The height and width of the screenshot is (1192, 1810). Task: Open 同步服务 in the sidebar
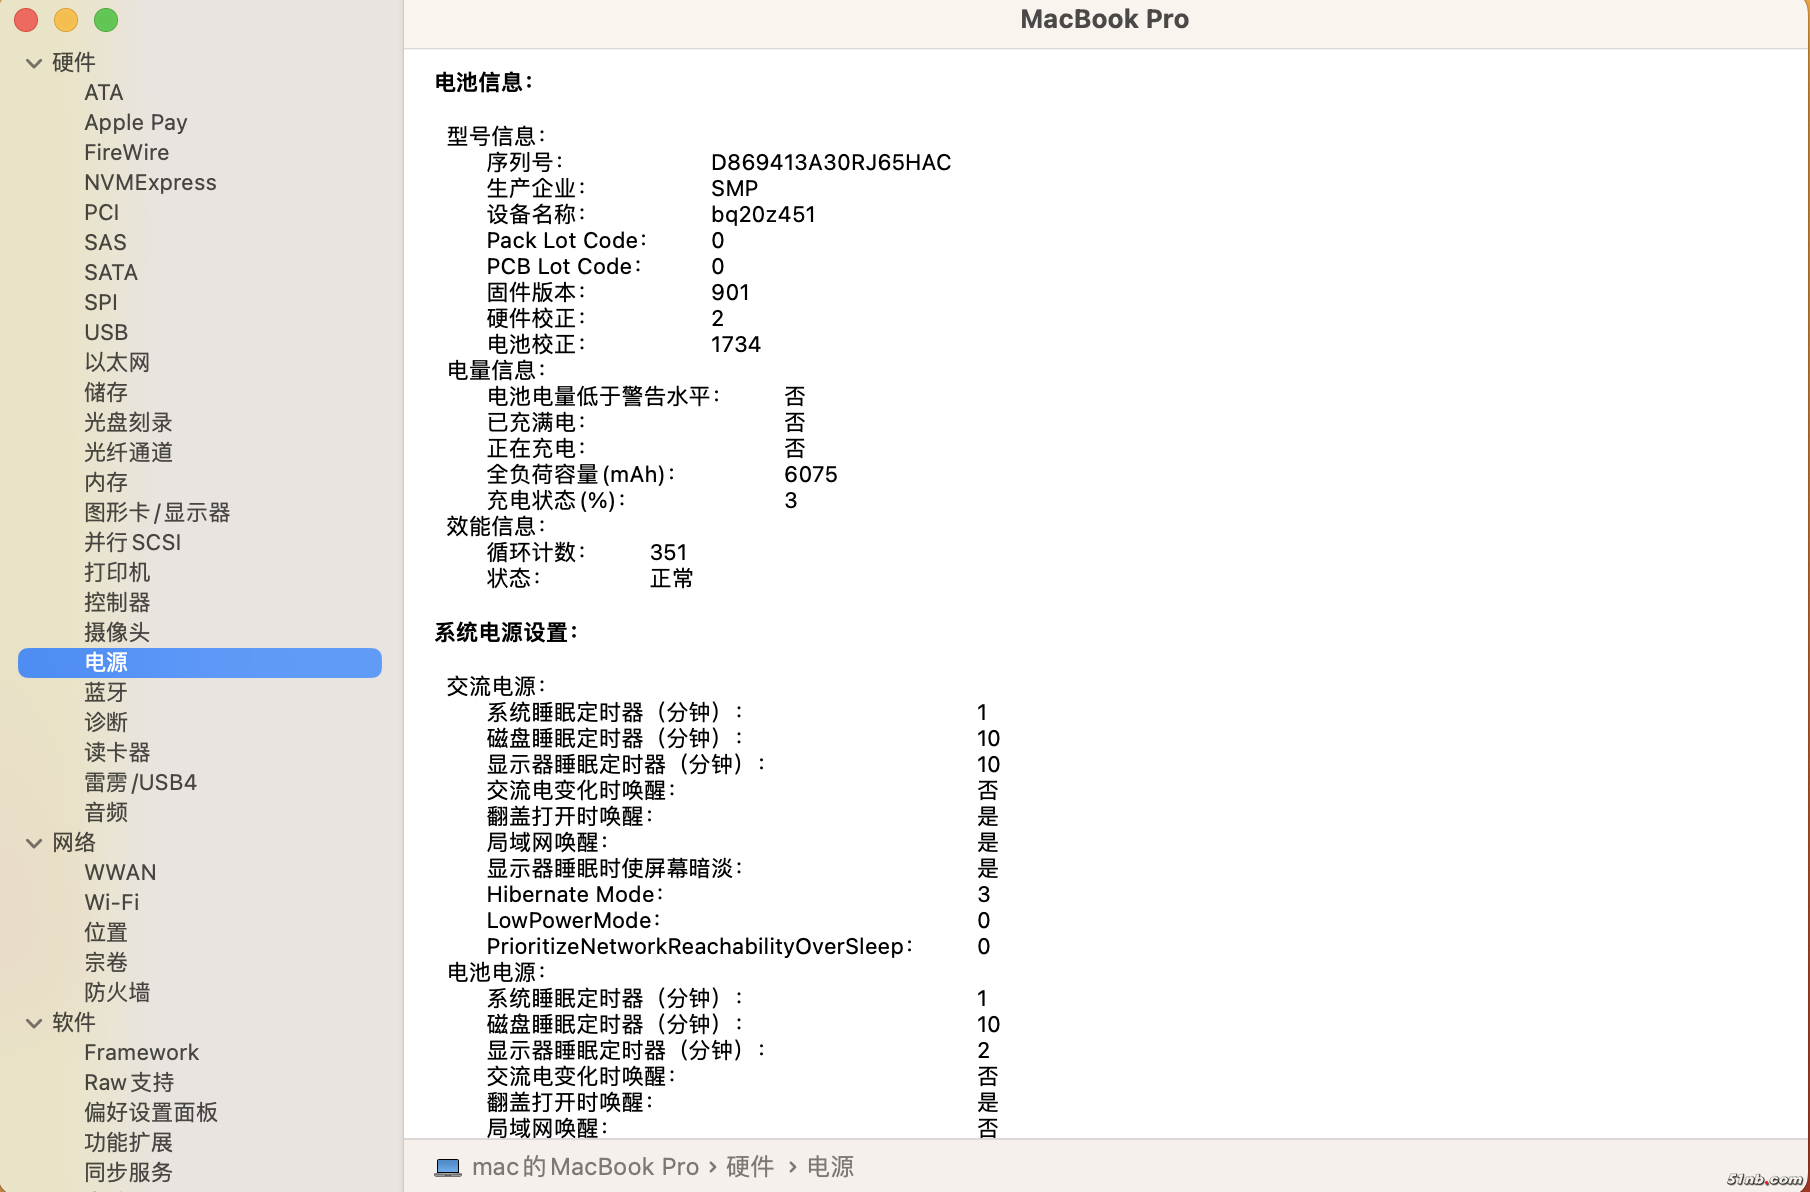pos(128,1173)
